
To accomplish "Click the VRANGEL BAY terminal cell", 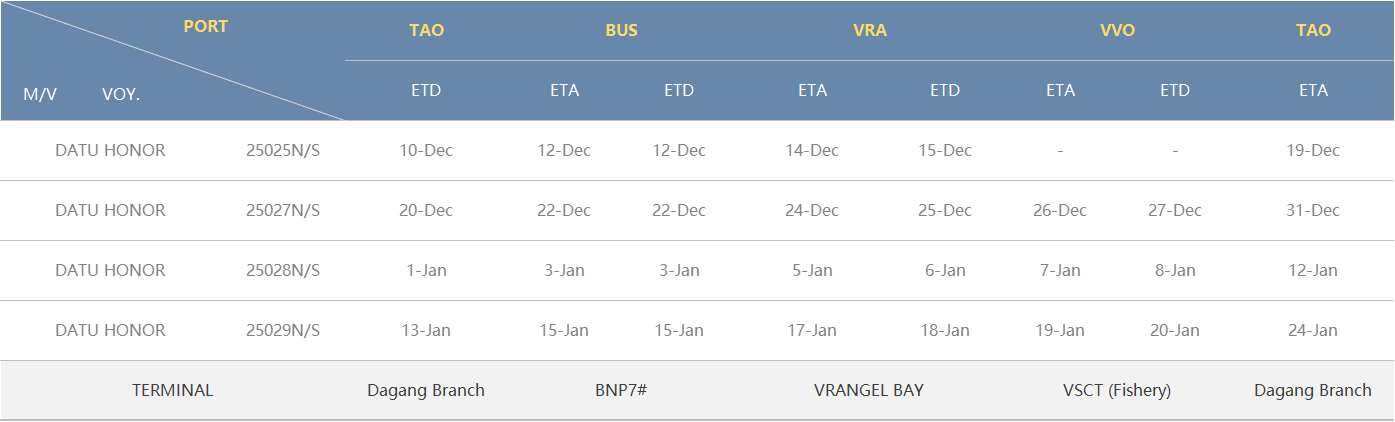I will coord(869,390).
